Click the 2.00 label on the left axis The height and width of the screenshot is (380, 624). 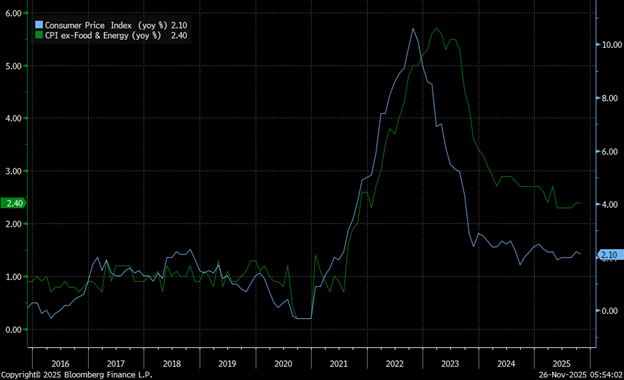[13, 224]
